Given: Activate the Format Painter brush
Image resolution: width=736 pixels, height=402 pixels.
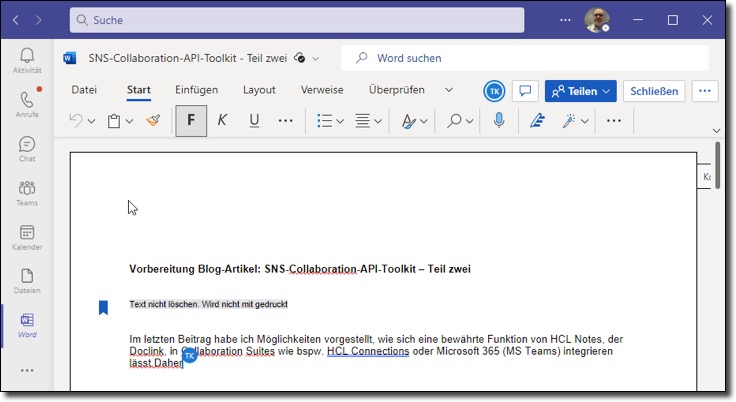Looking at the screenshot, I should coord(153,121).
